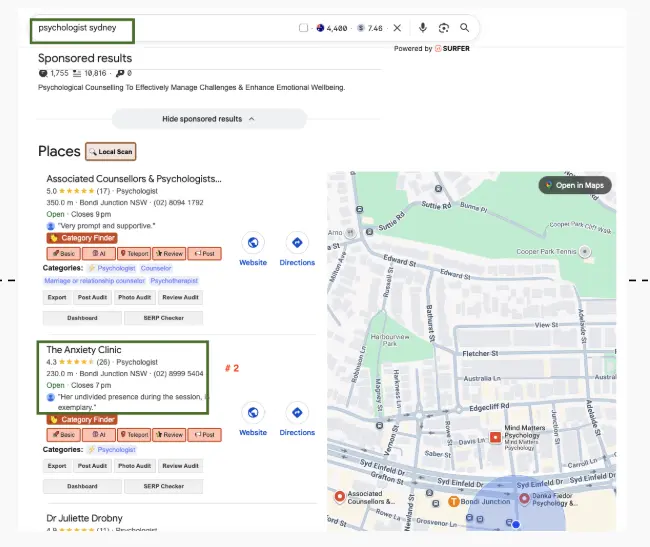Tick the checkbox beside keyword volume 4,400
Image resolution: width=650 pixels, height=547 pixels.
(x=303, y=28)
